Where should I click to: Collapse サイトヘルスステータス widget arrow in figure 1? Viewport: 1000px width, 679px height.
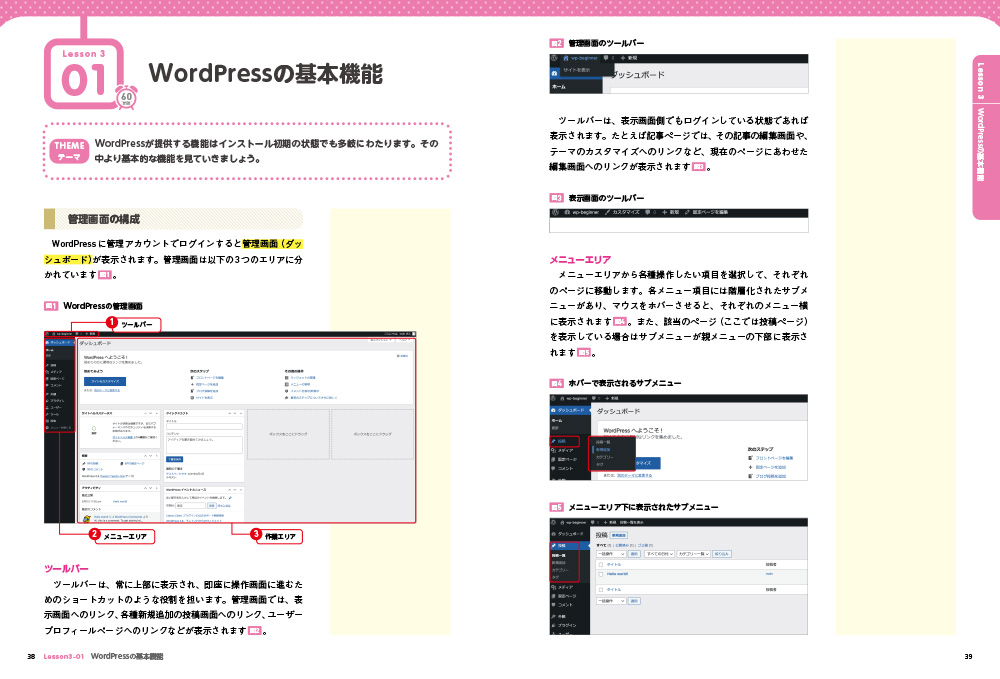(158, 413)
